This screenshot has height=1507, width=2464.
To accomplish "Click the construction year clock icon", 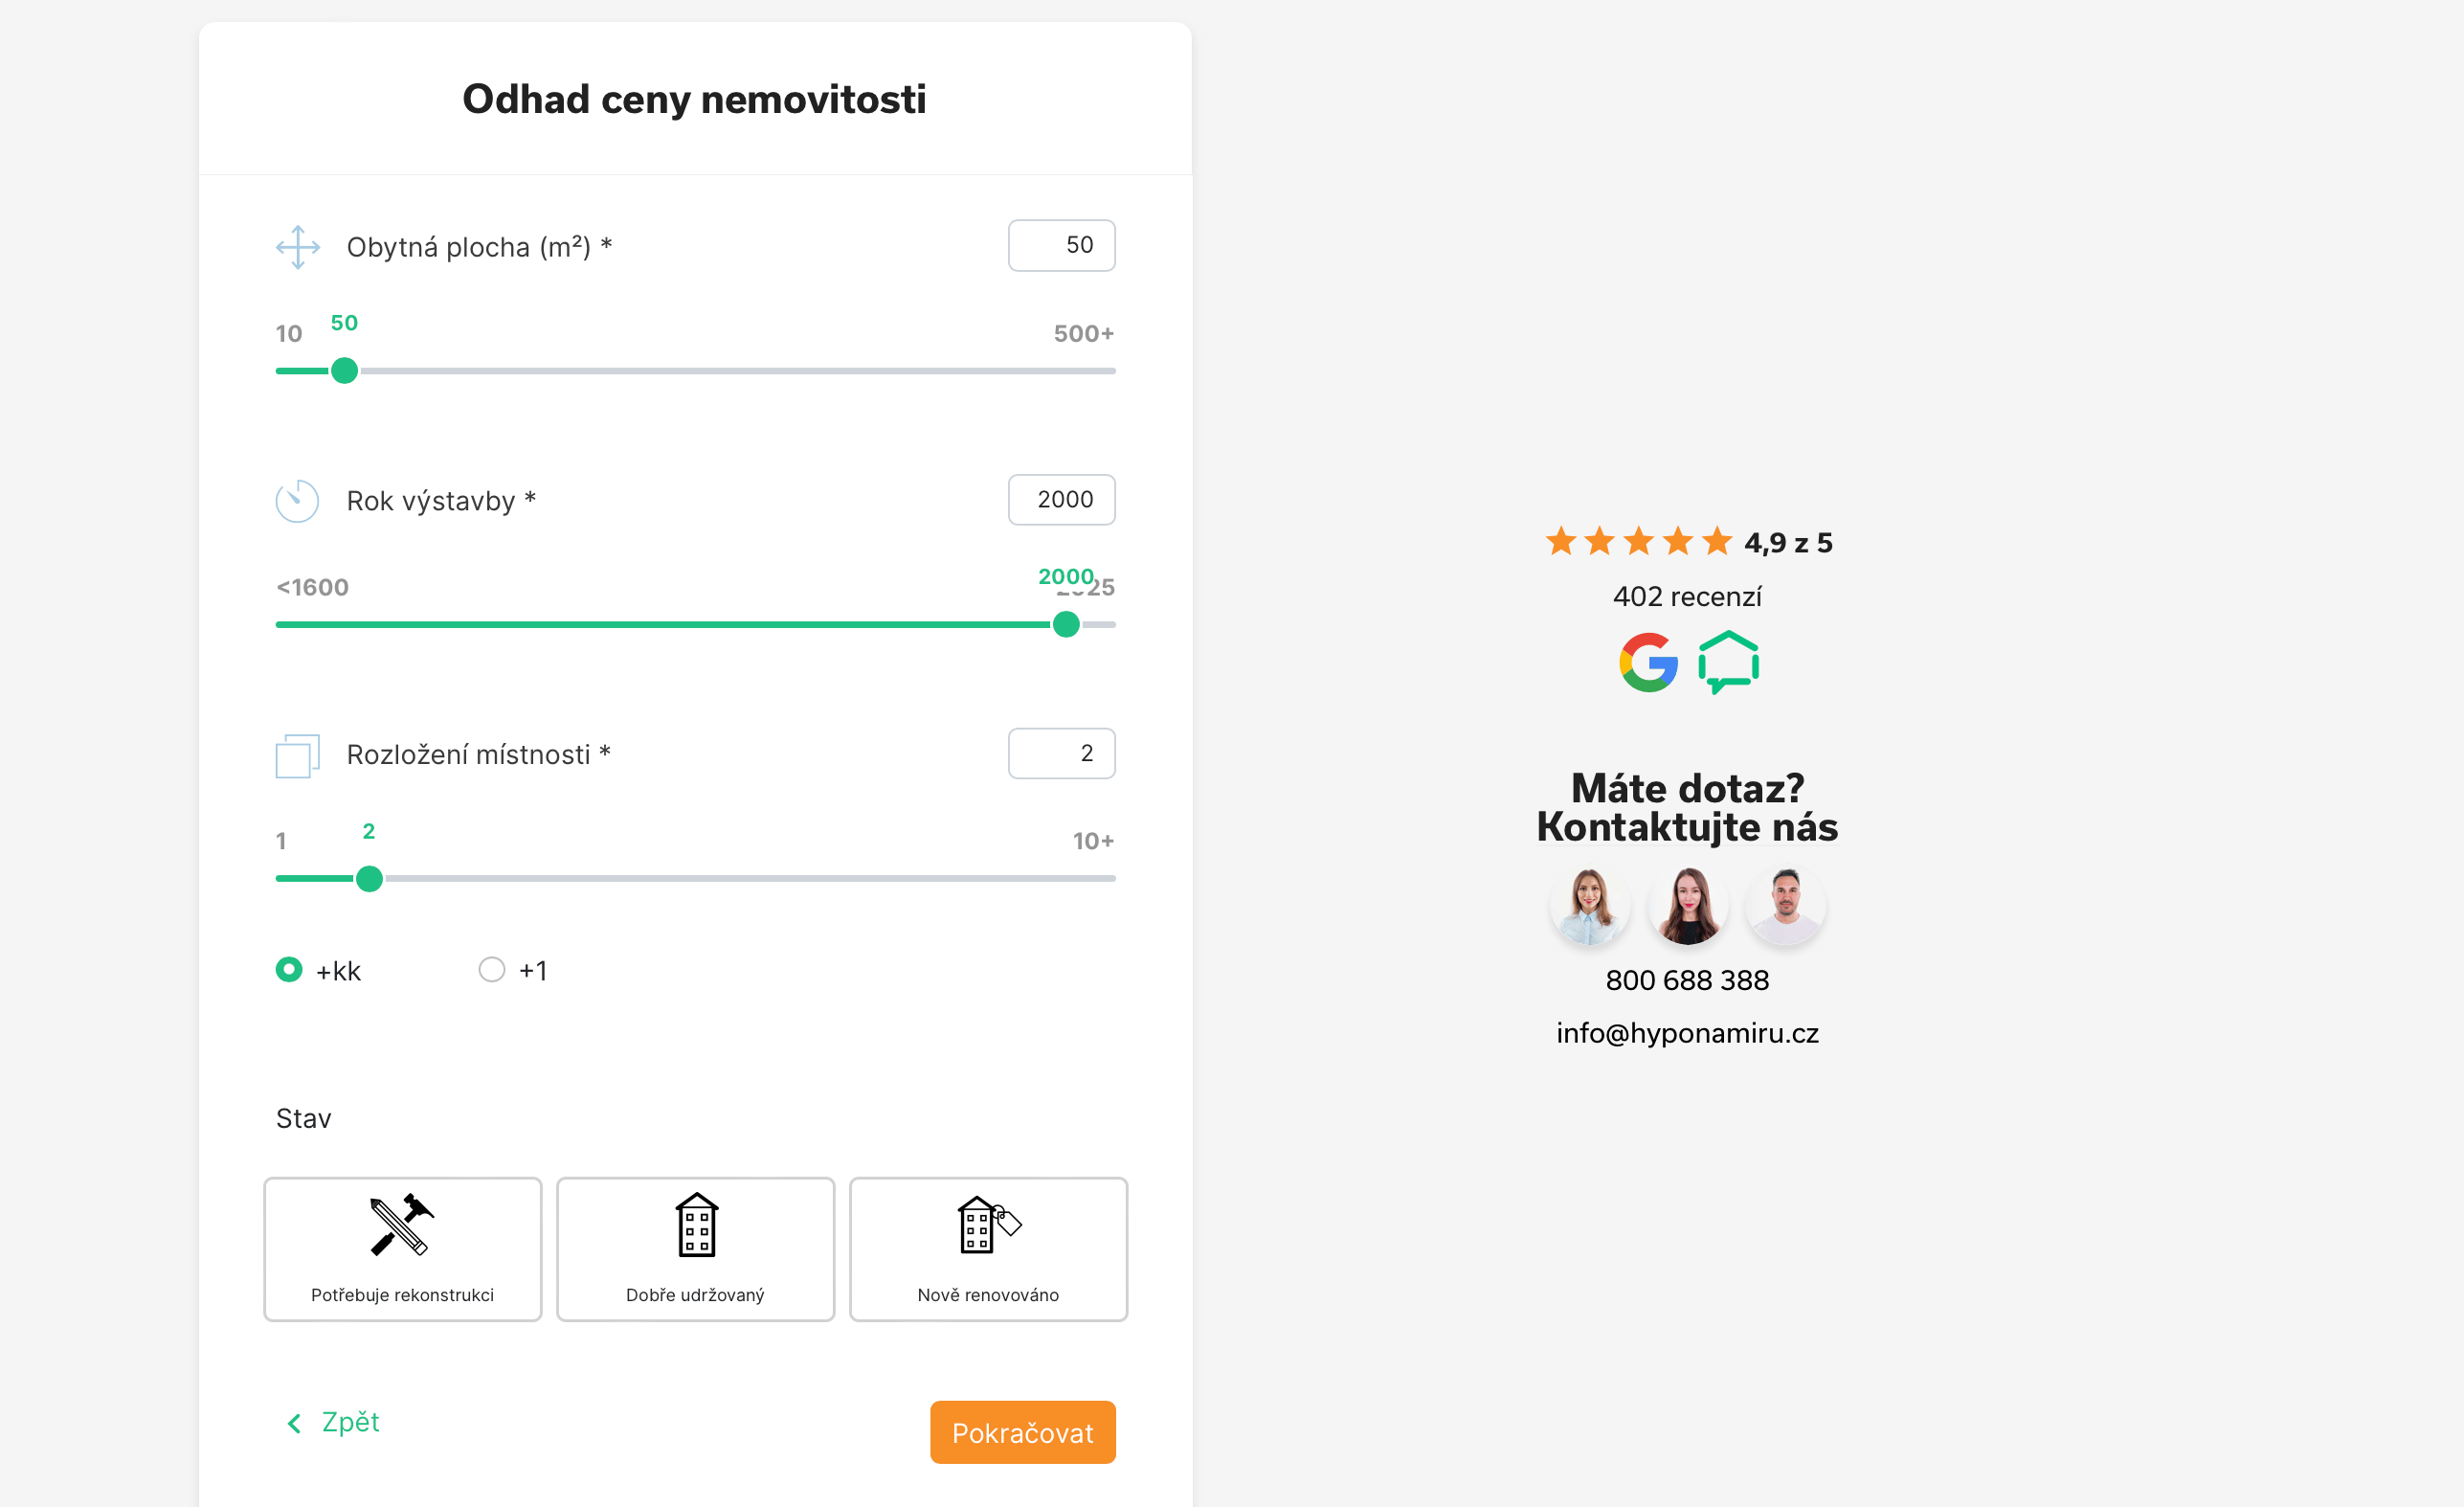I will click(x=297, y=501).
